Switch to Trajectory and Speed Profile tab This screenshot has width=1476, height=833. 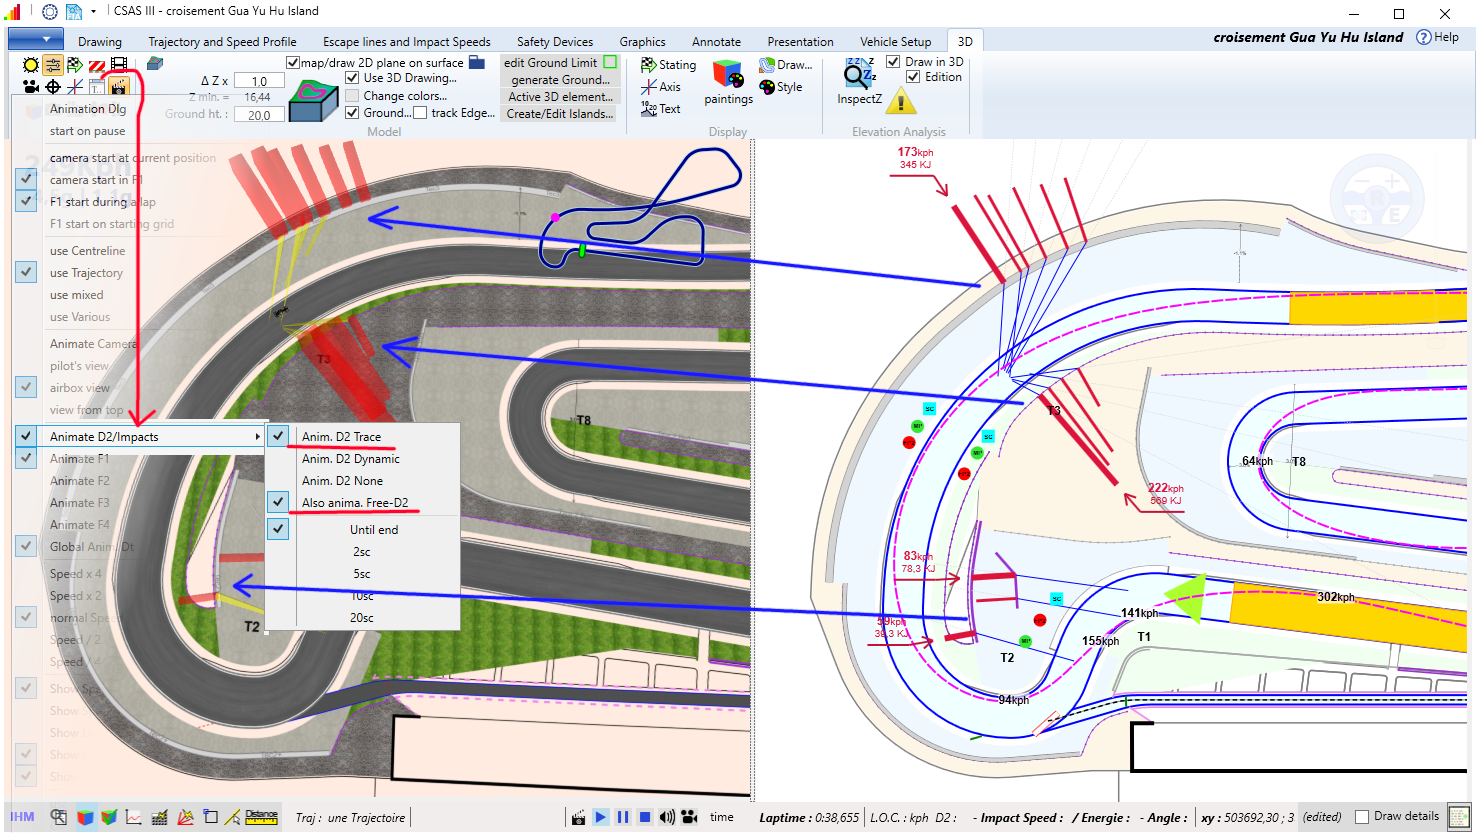pos(222,42)
